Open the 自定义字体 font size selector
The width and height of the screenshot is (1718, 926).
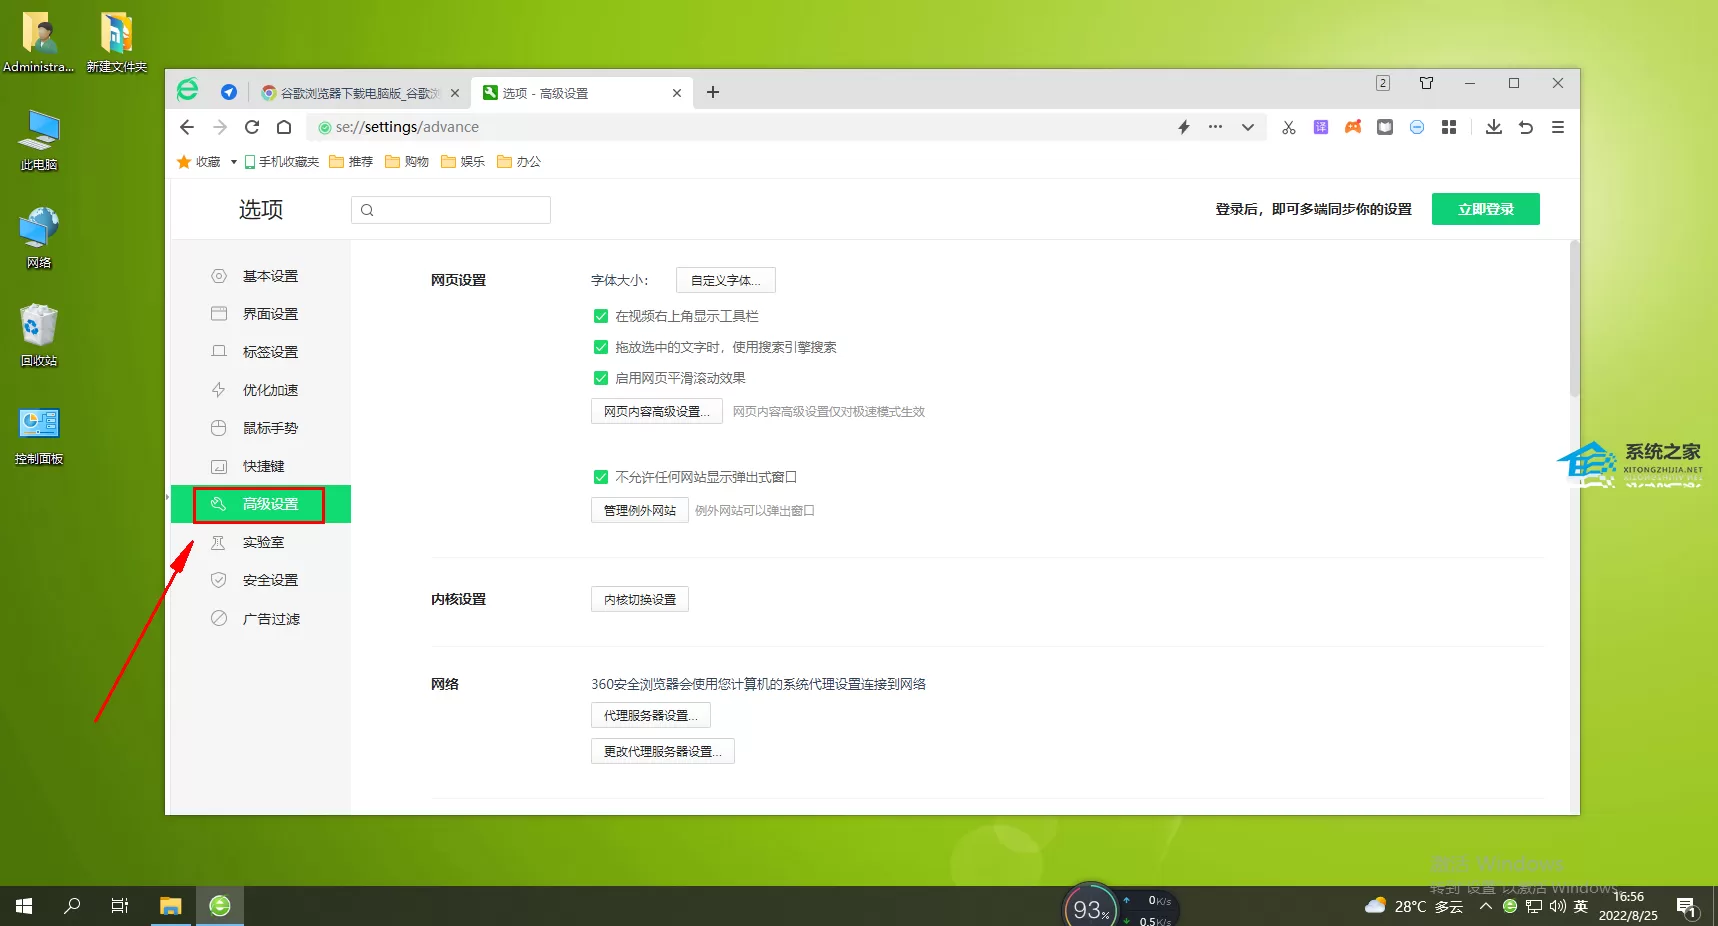tap(725, 280)
